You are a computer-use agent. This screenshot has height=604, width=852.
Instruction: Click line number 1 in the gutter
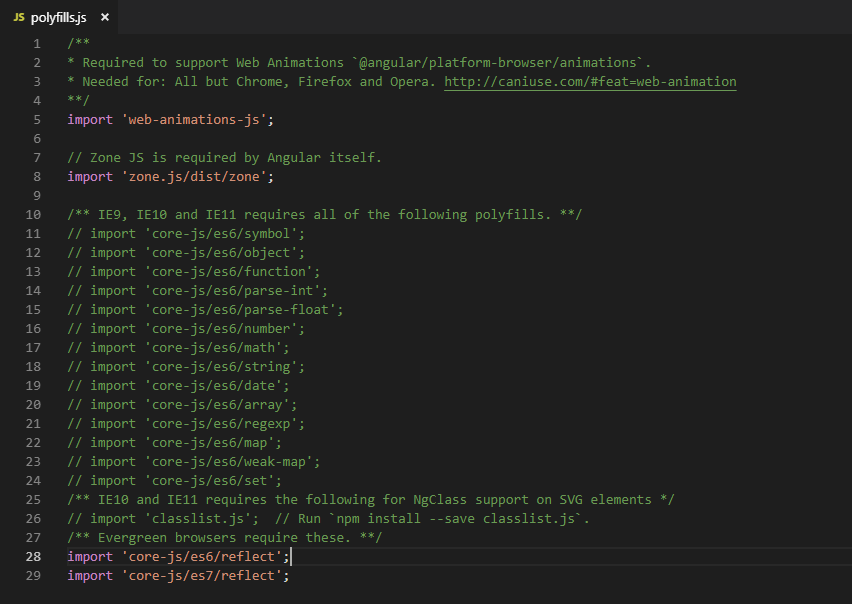click(x=36, y=43)
